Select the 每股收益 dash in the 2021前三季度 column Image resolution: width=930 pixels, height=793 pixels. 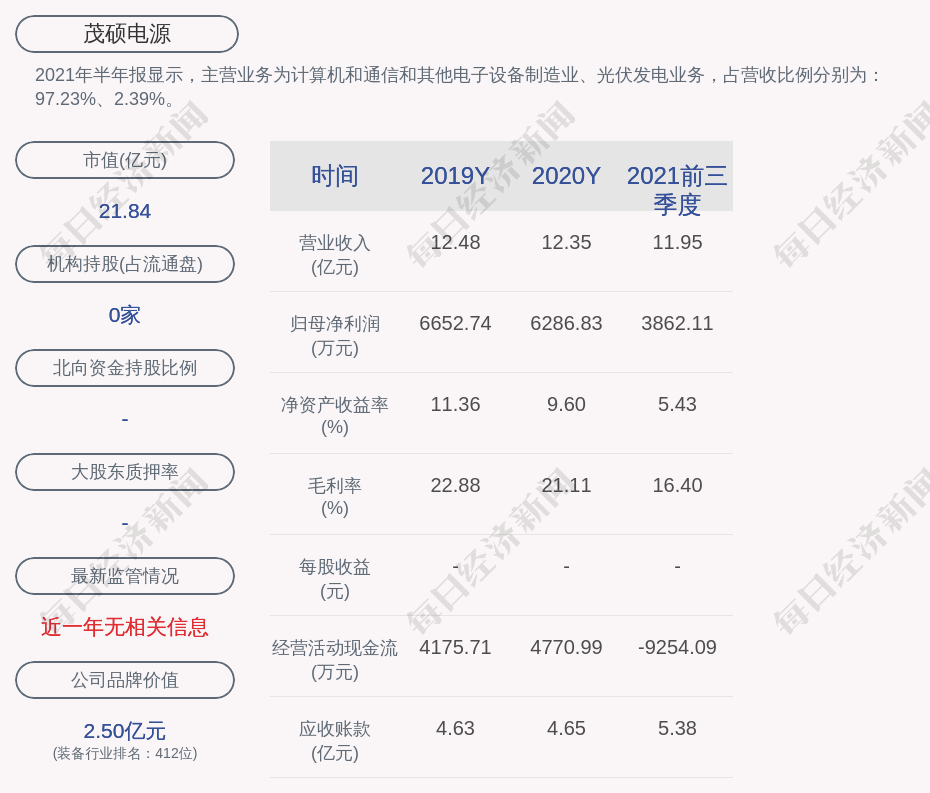point(677,566)
